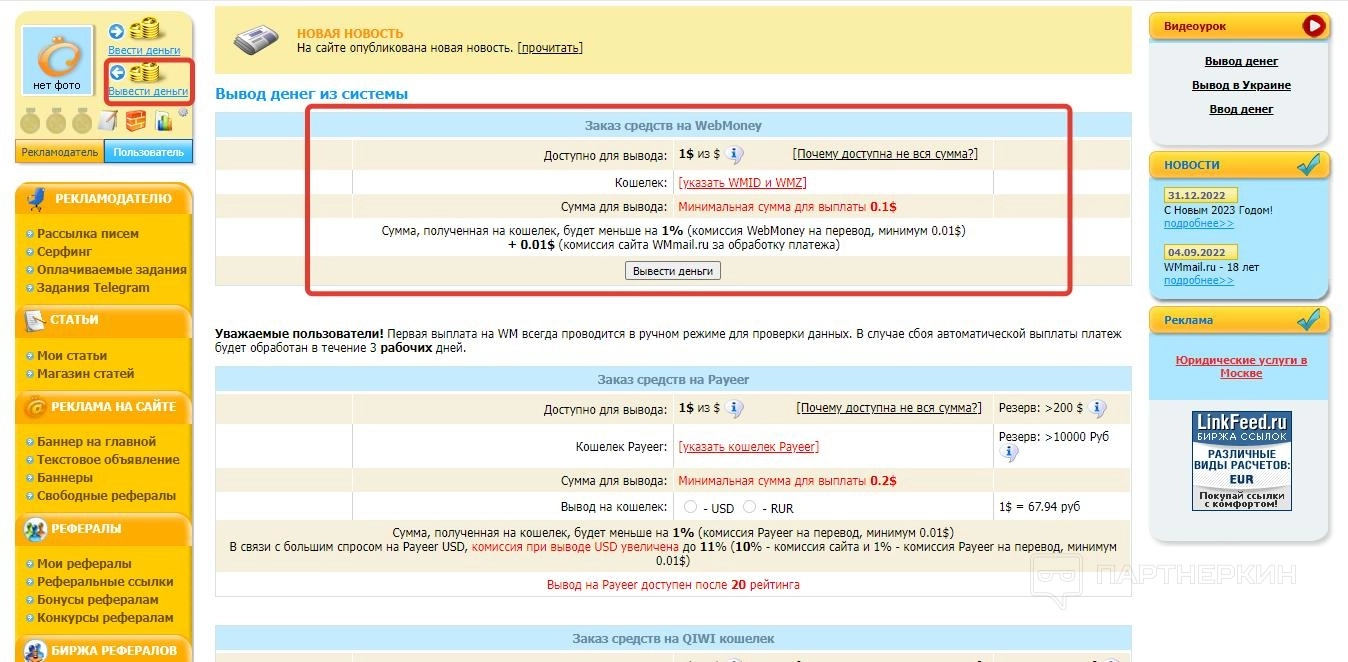Click the document icon beside СТАТЬИ
Image resolution: width=1348 pixels, height=662 pixels.
point(35,320)
